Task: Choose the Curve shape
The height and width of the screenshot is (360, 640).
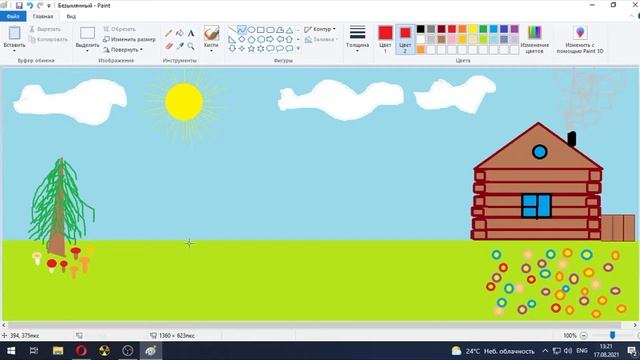Action: tap(242, 30)
